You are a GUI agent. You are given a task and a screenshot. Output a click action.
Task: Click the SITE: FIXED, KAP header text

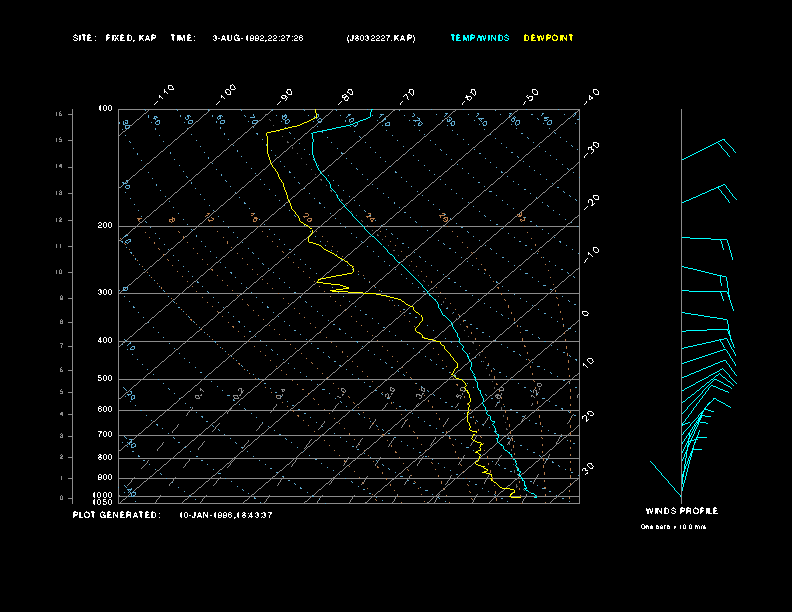coord(115,38)
